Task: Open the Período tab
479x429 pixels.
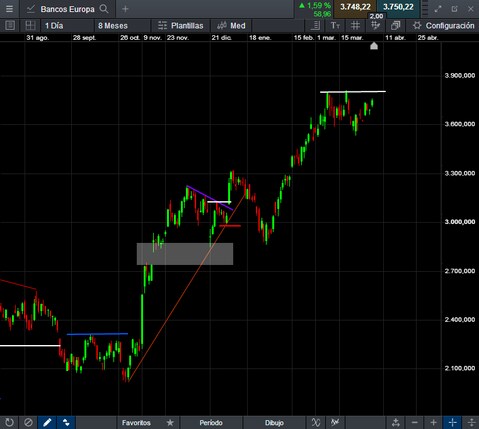Action: coord(211,423)
